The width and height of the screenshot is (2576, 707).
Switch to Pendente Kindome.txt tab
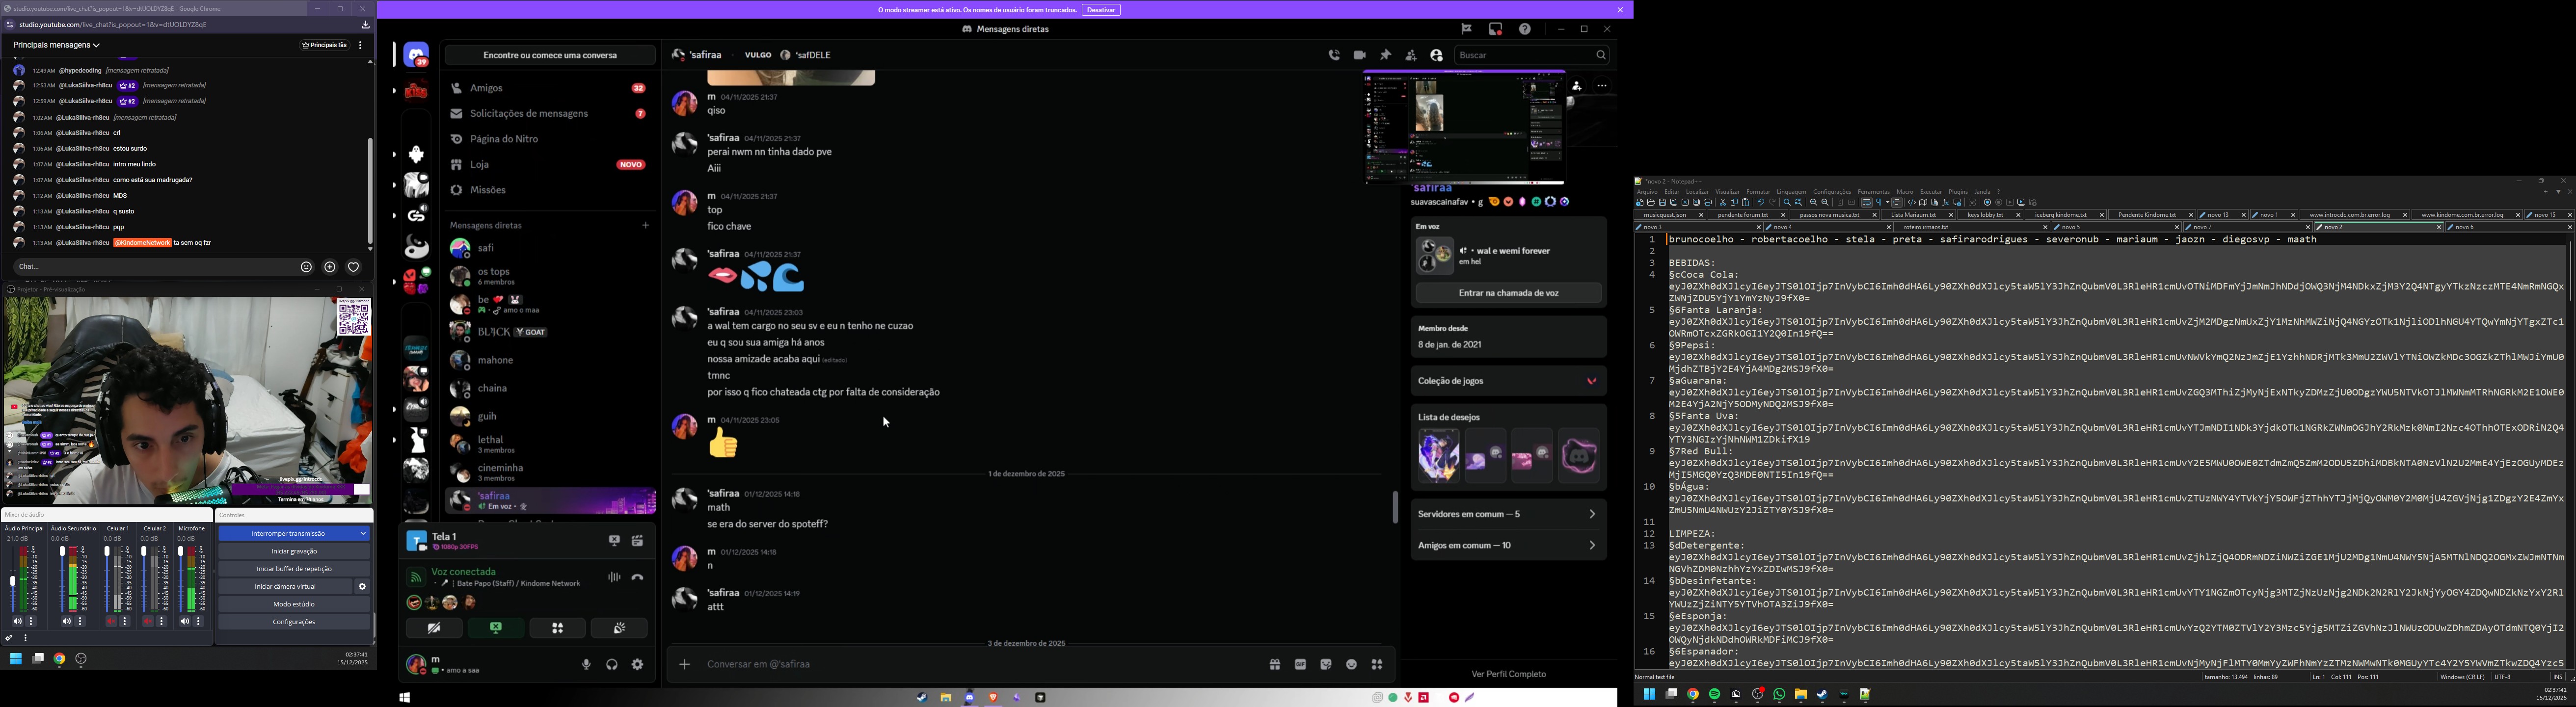pyautogui.click(x=2146, y=215)
